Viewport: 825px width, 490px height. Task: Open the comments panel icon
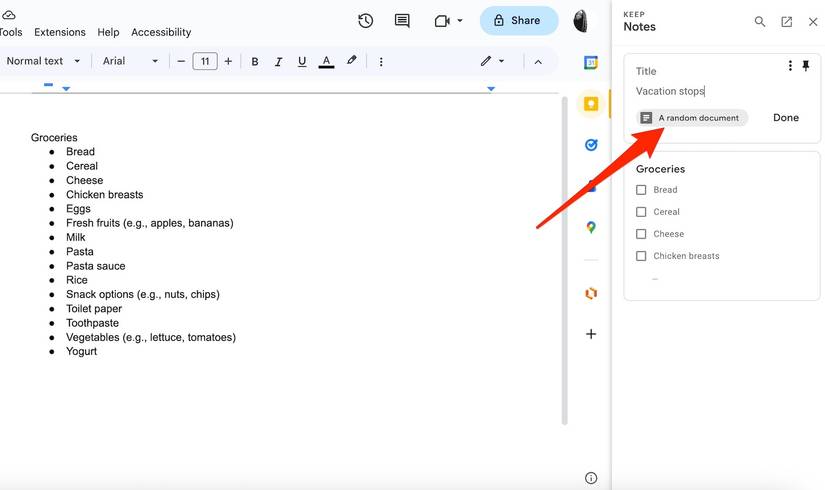[x=402, y=21]
